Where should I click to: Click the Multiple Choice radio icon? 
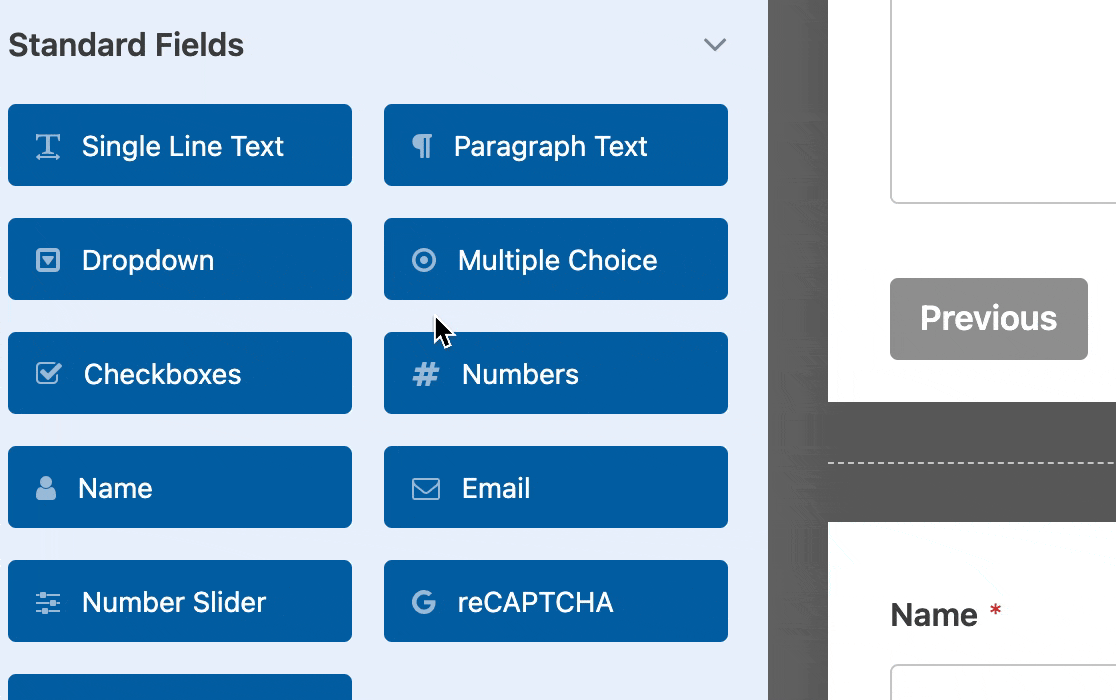pos(423,259)
